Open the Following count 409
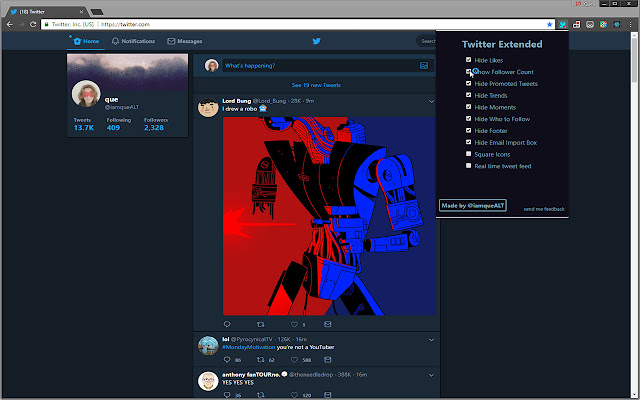The height and width of the screenshot is (400, 640). coord(118,124)
